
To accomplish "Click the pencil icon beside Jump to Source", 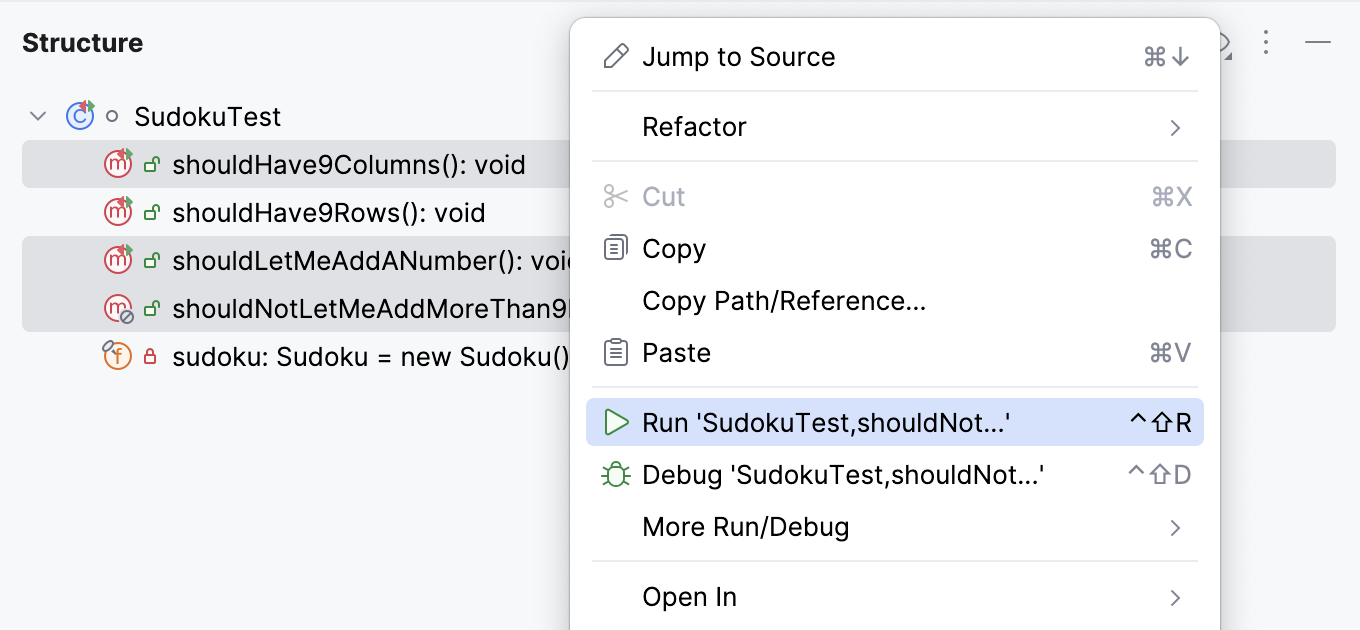I will (615, 56).
